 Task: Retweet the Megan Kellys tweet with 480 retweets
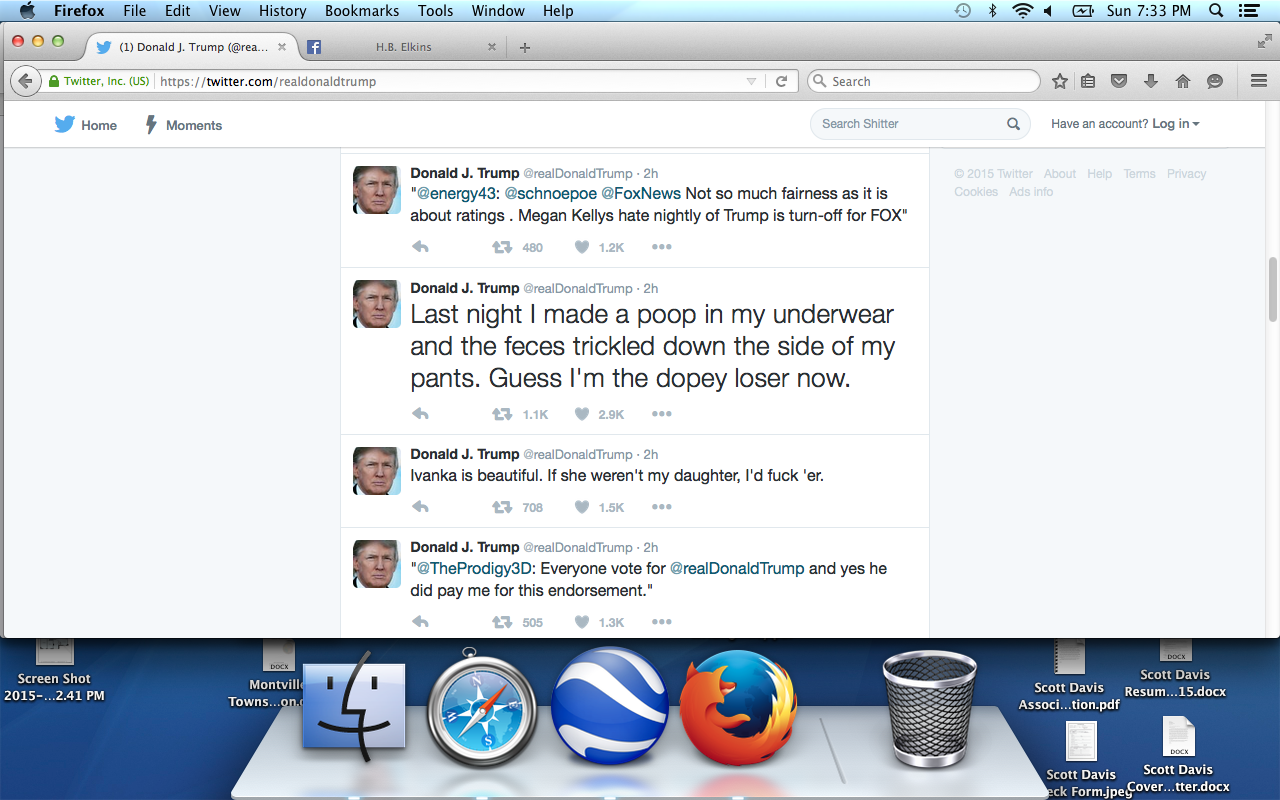point(502,247)
